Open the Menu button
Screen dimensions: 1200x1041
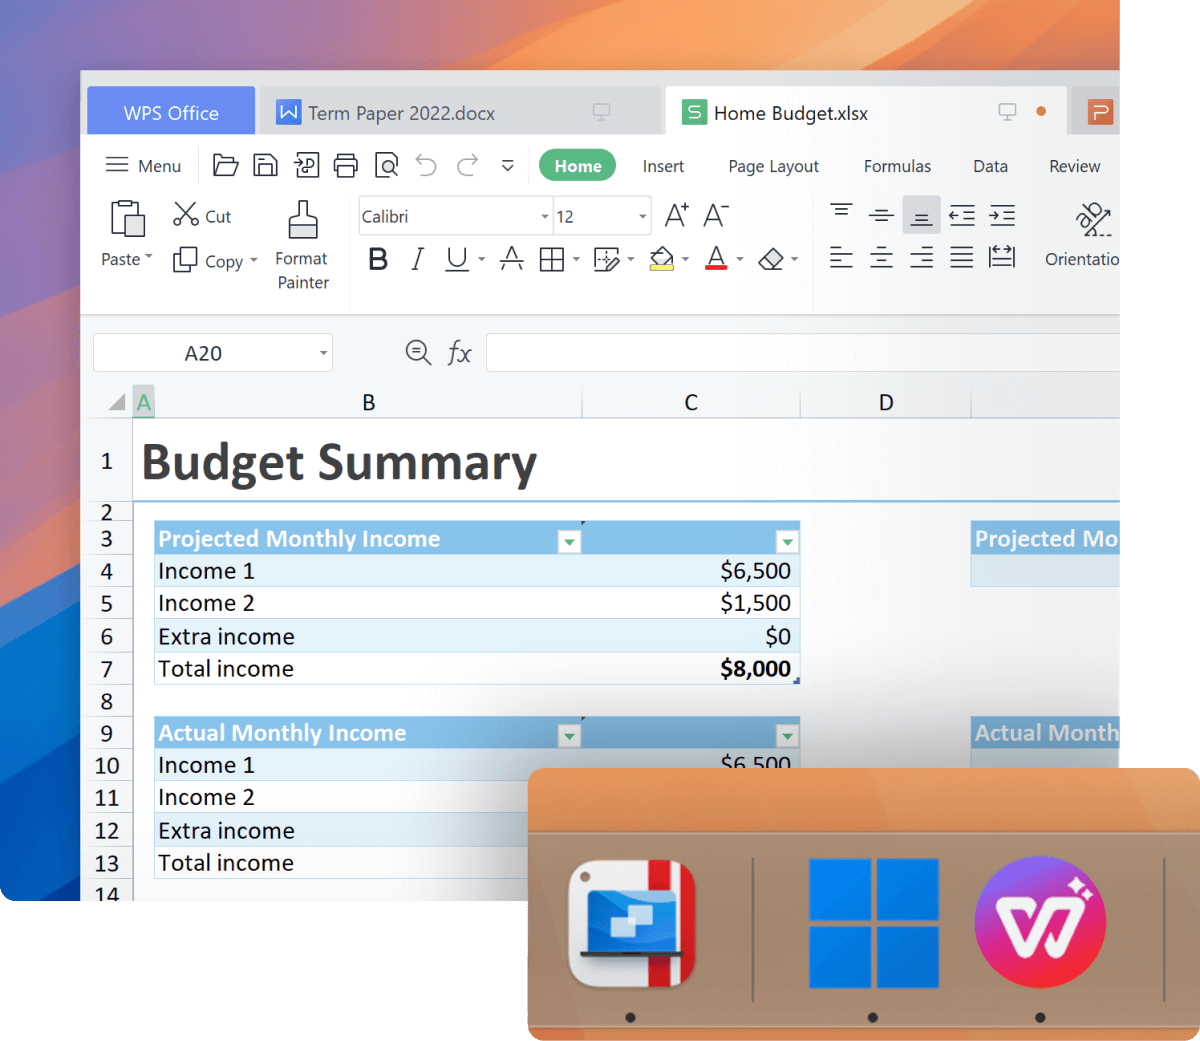pos(143,166)
